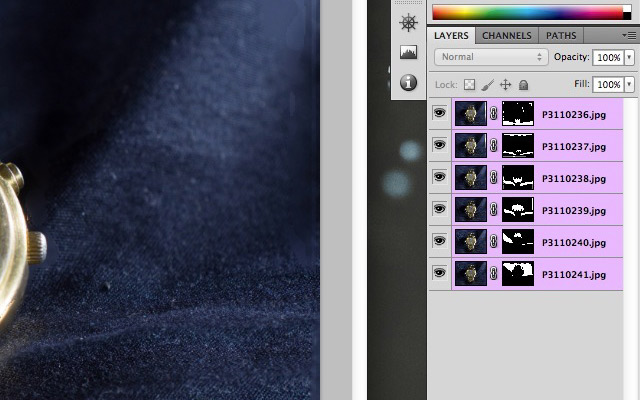This screenshot has height=400, width=640.
Task: Click the Fill value field
Action: tap(609, 84)
